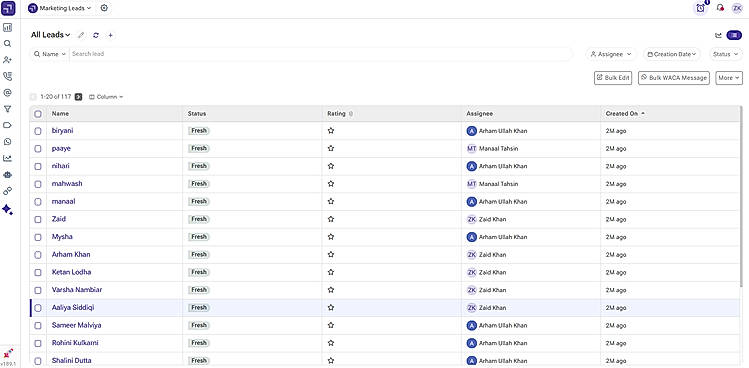Open the Marketing Leads workspace dropdown
This screenshot has height=368, width=749.
[x=60, y=8]
